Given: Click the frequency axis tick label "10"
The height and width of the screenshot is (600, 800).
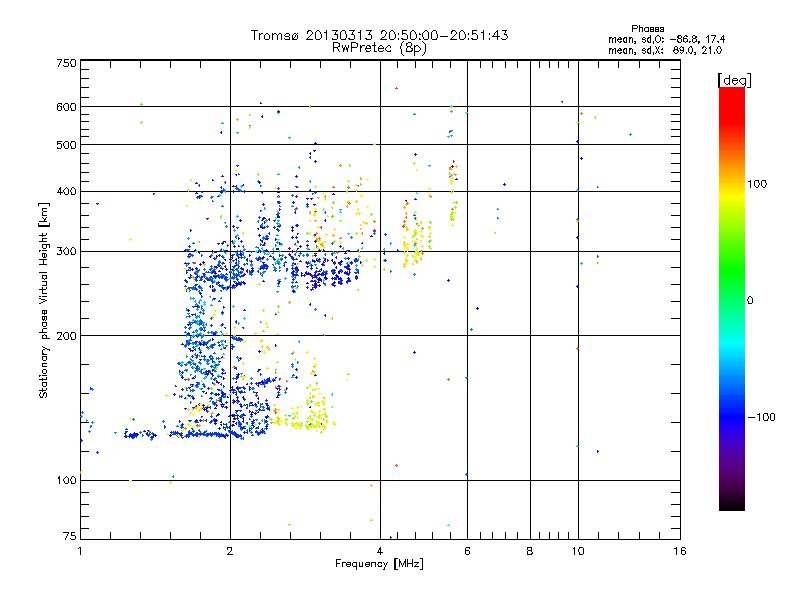Looking at the screenshot, I should 578,551.
